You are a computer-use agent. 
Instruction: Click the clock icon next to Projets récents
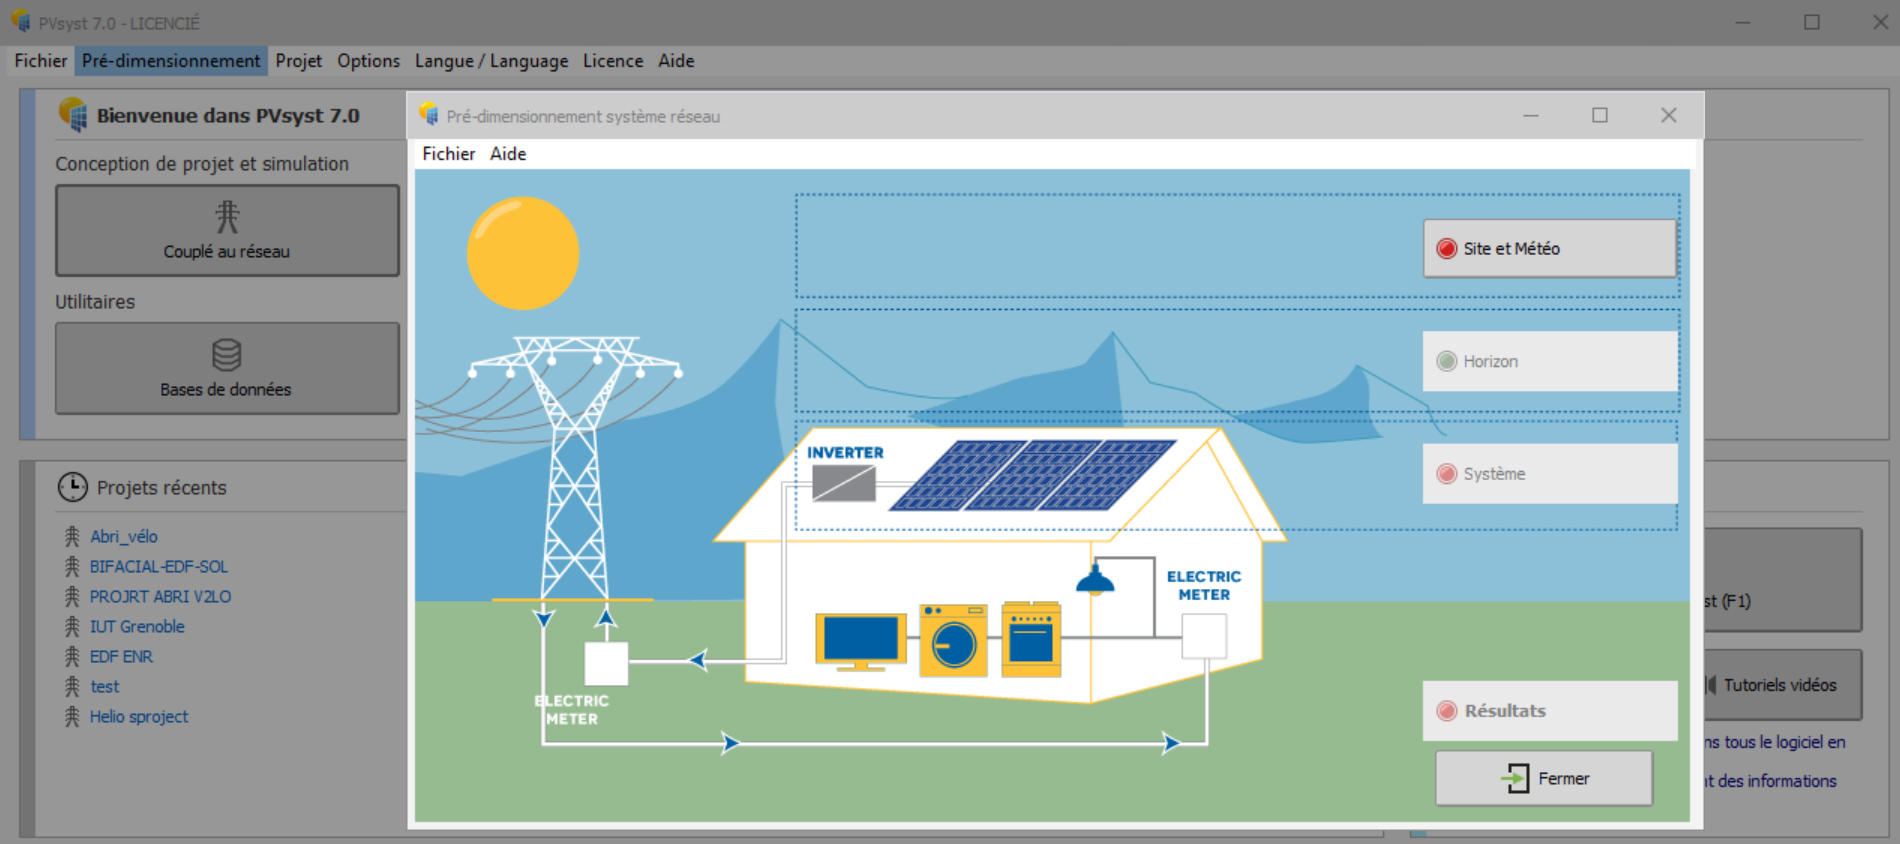72,487
